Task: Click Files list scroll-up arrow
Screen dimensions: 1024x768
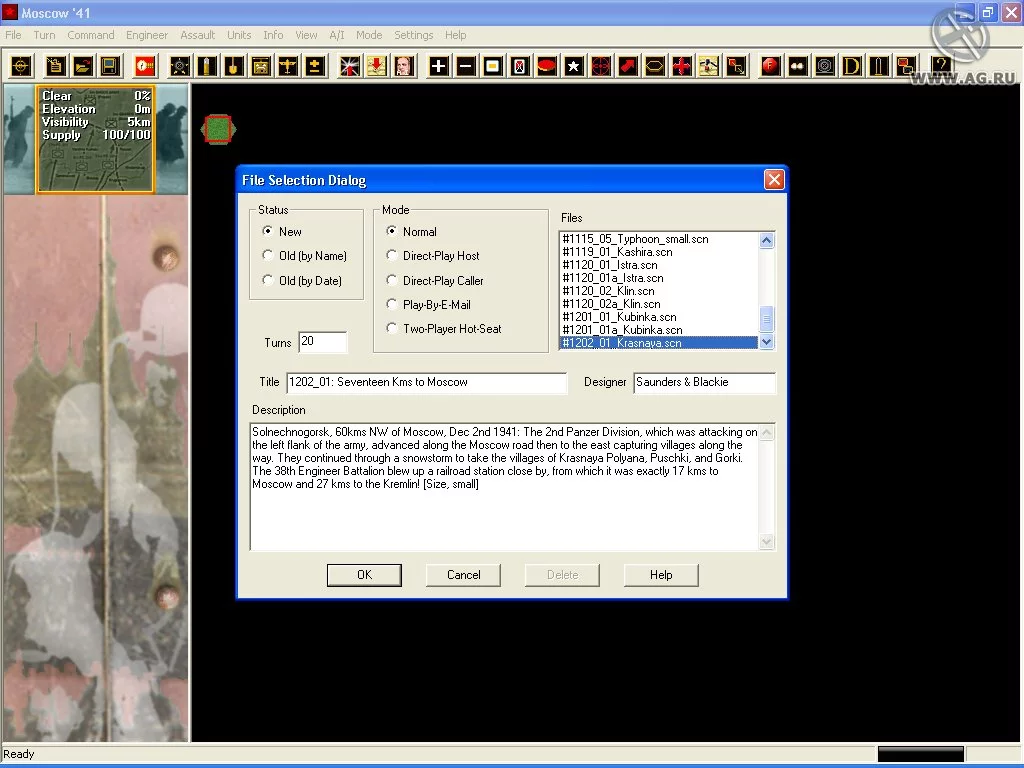Action: [x=767, y=240]
